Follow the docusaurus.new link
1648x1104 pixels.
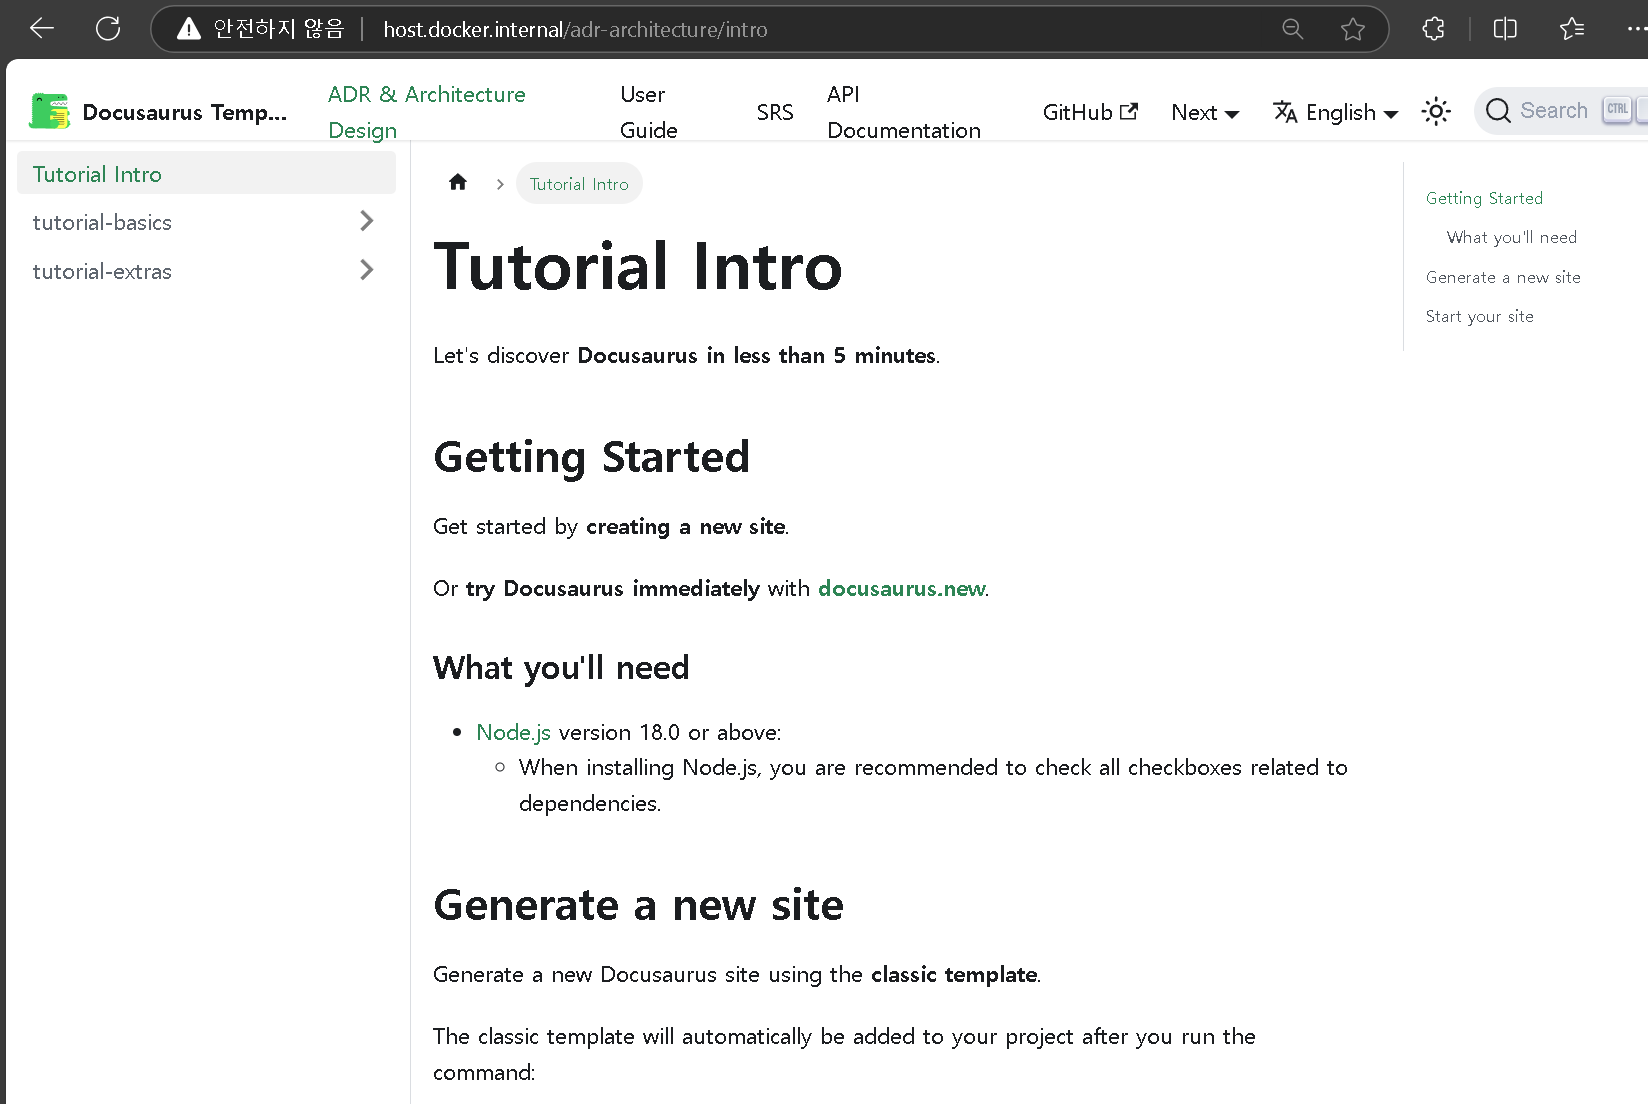(x=901, y=588)
